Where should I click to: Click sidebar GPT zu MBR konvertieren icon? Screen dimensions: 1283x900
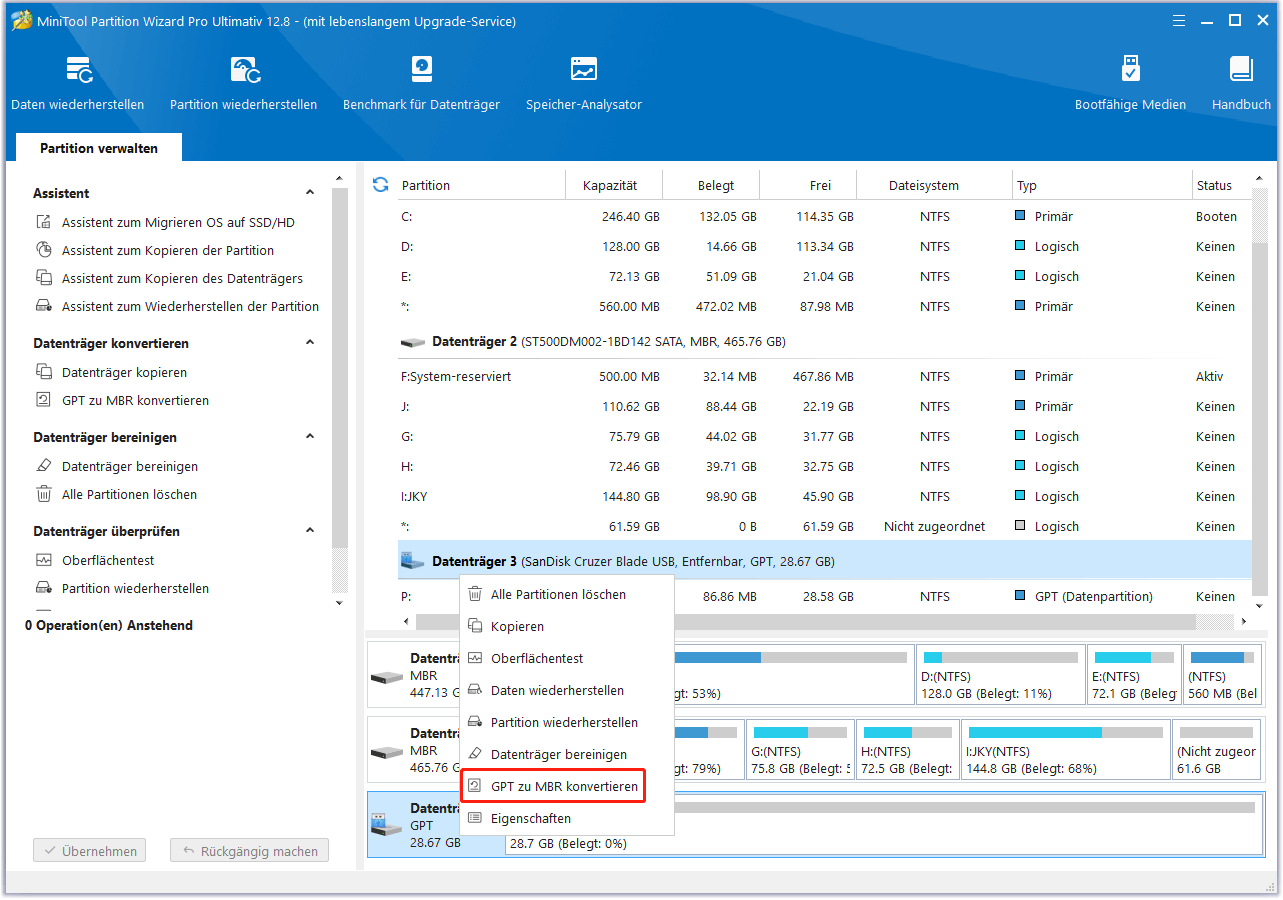coord(44,400)
